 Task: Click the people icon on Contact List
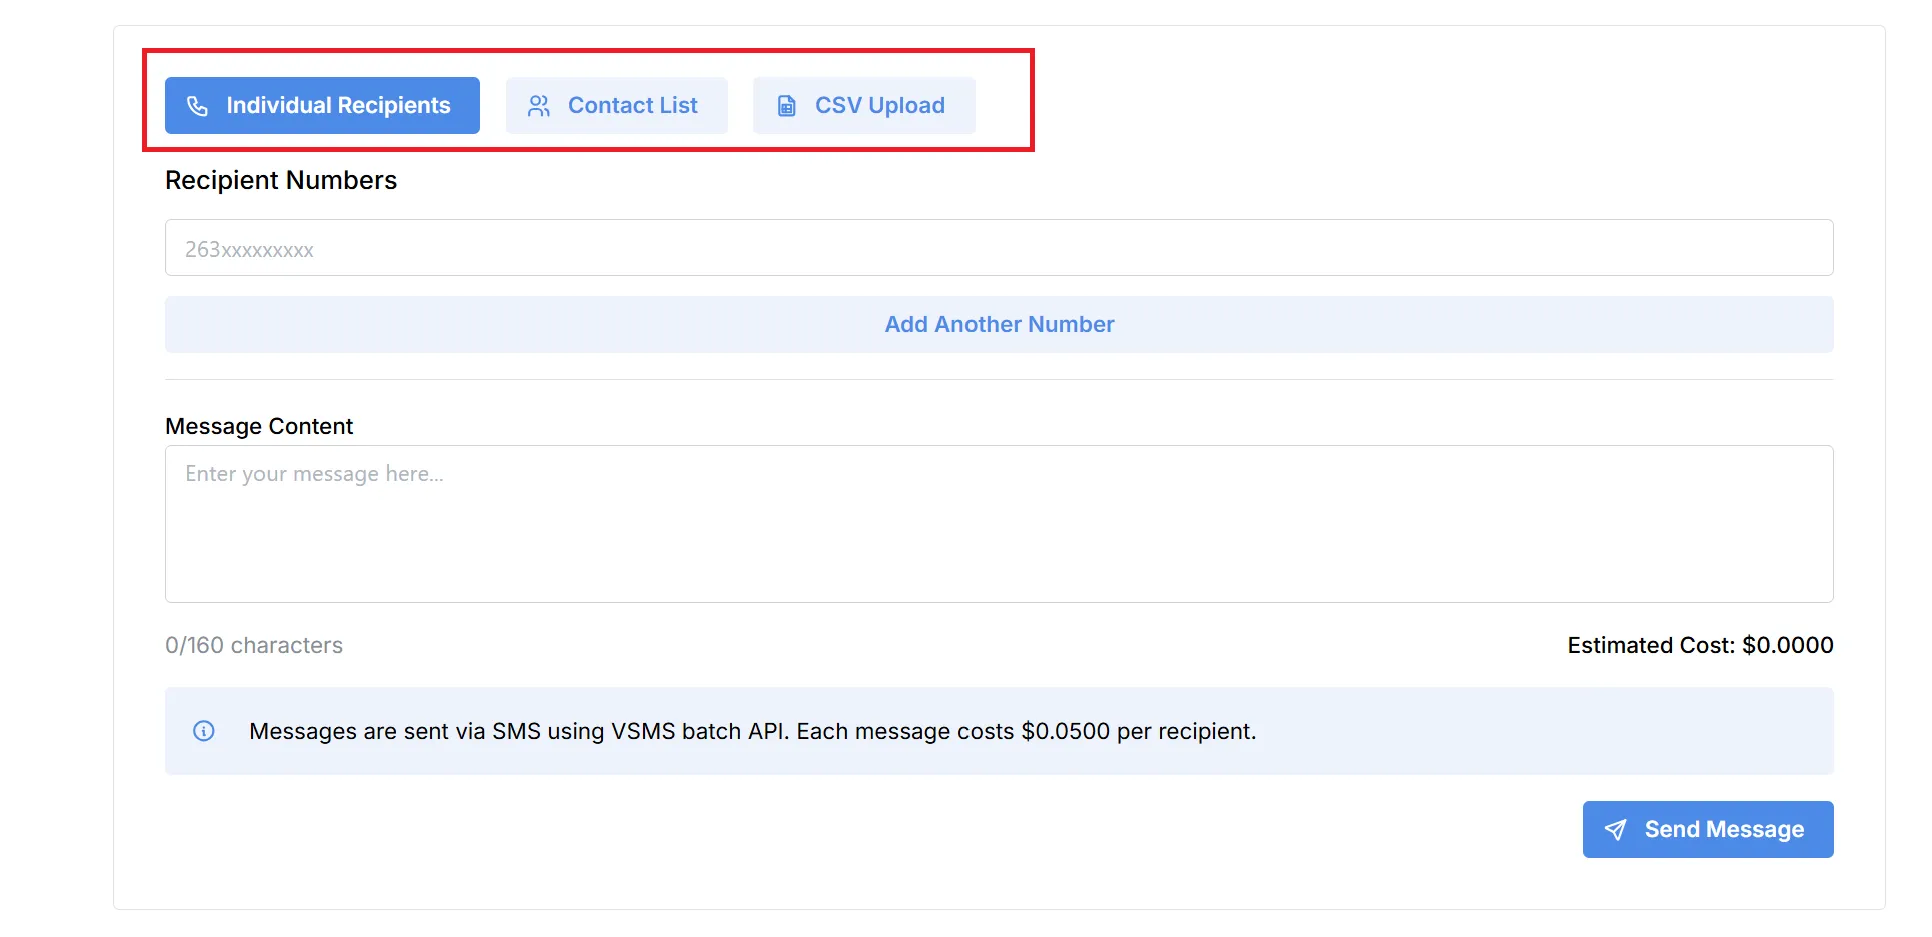click(x=539, y=106)
